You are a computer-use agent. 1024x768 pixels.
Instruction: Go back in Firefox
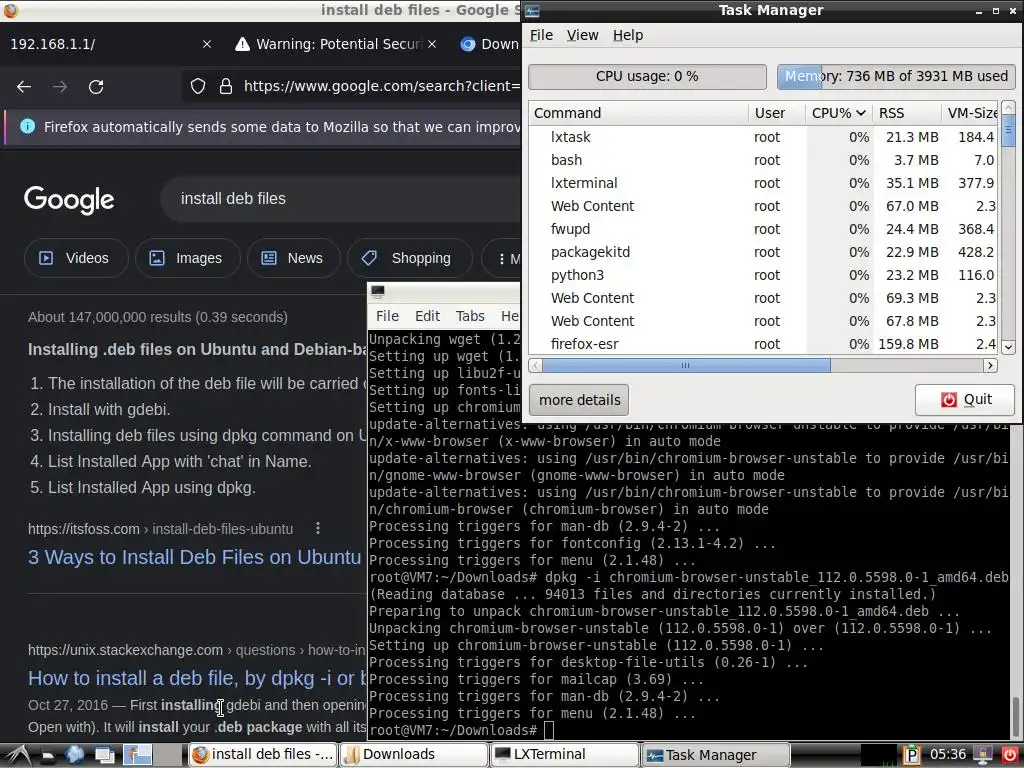click(x=24, y=86)
